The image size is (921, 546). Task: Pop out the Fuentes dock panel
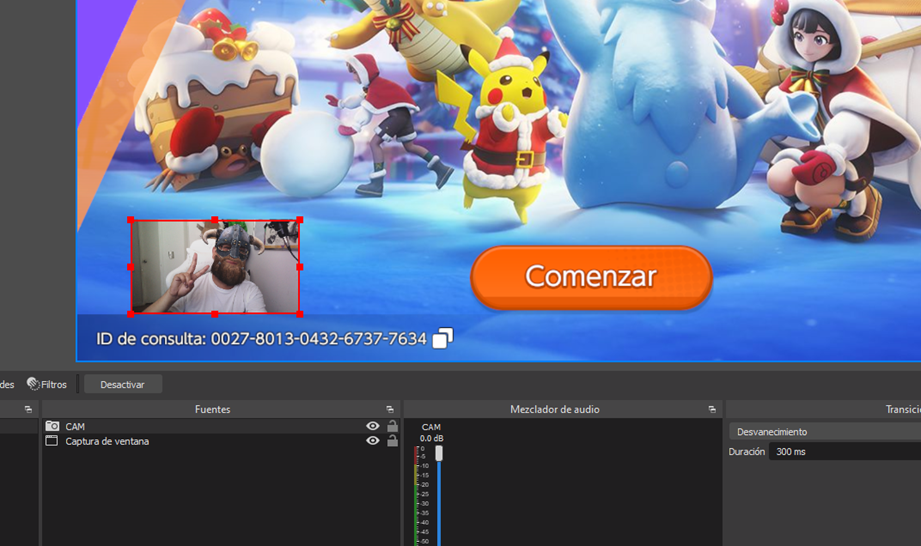390,409
